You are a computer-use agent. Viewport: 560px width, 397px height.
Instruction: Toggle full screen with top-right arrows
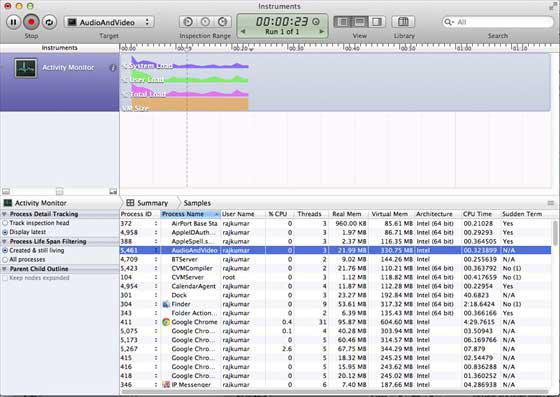click(x=553, y=6)
